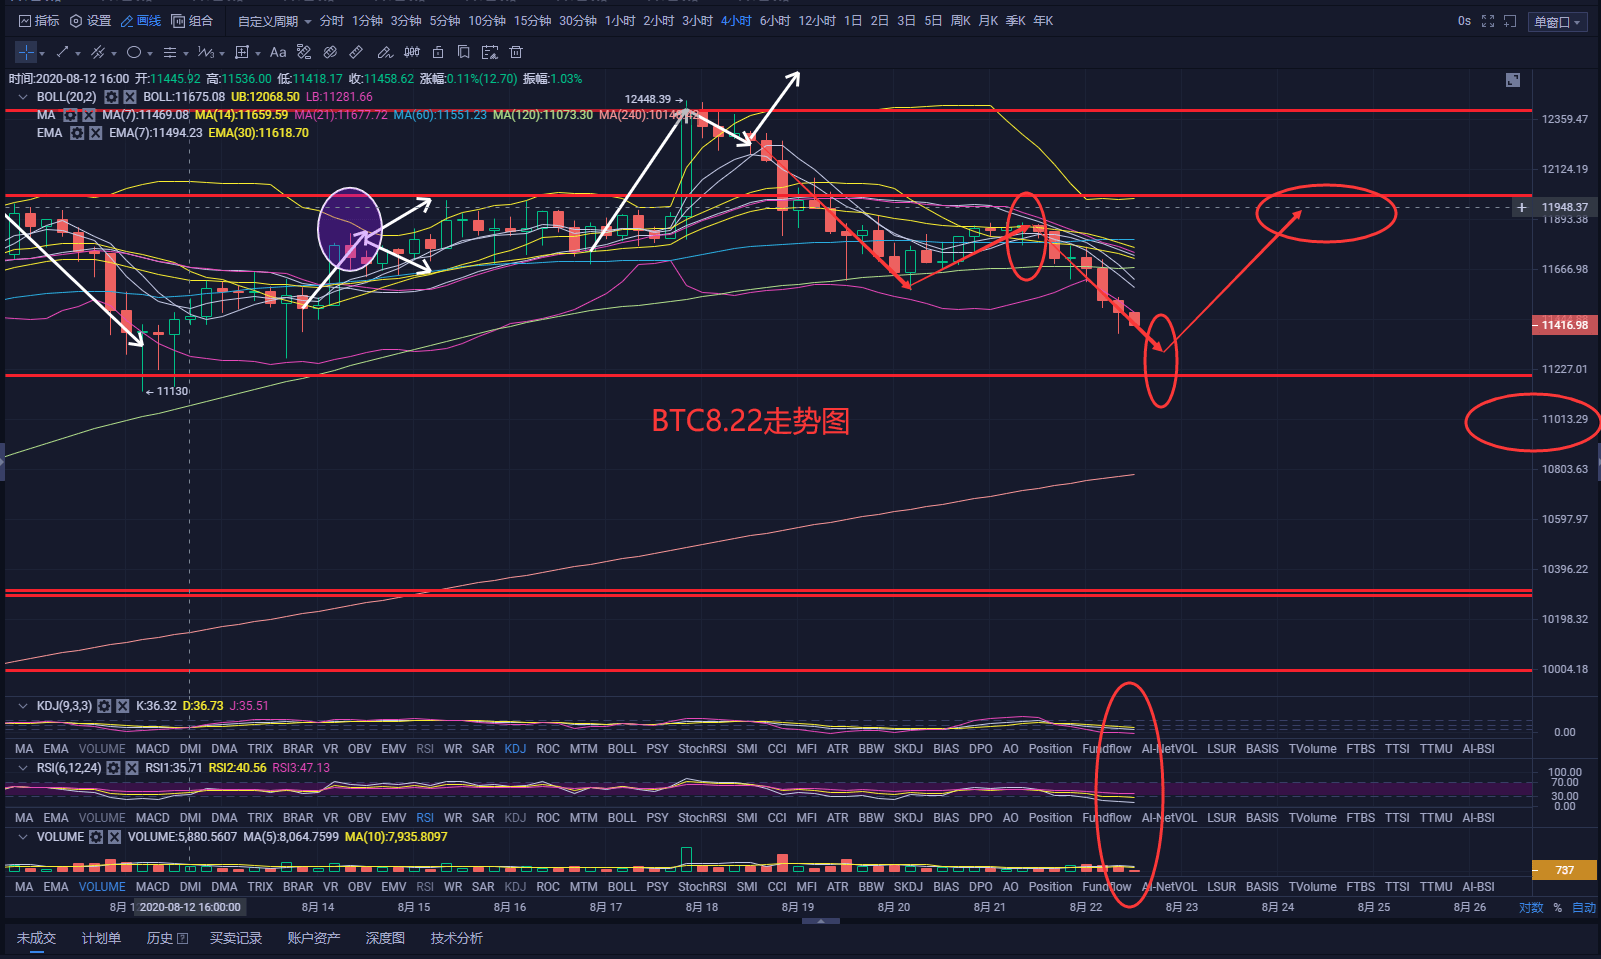Click the 设置 settings button
This screenshot has height=959, width=1601.
(90, 21)
